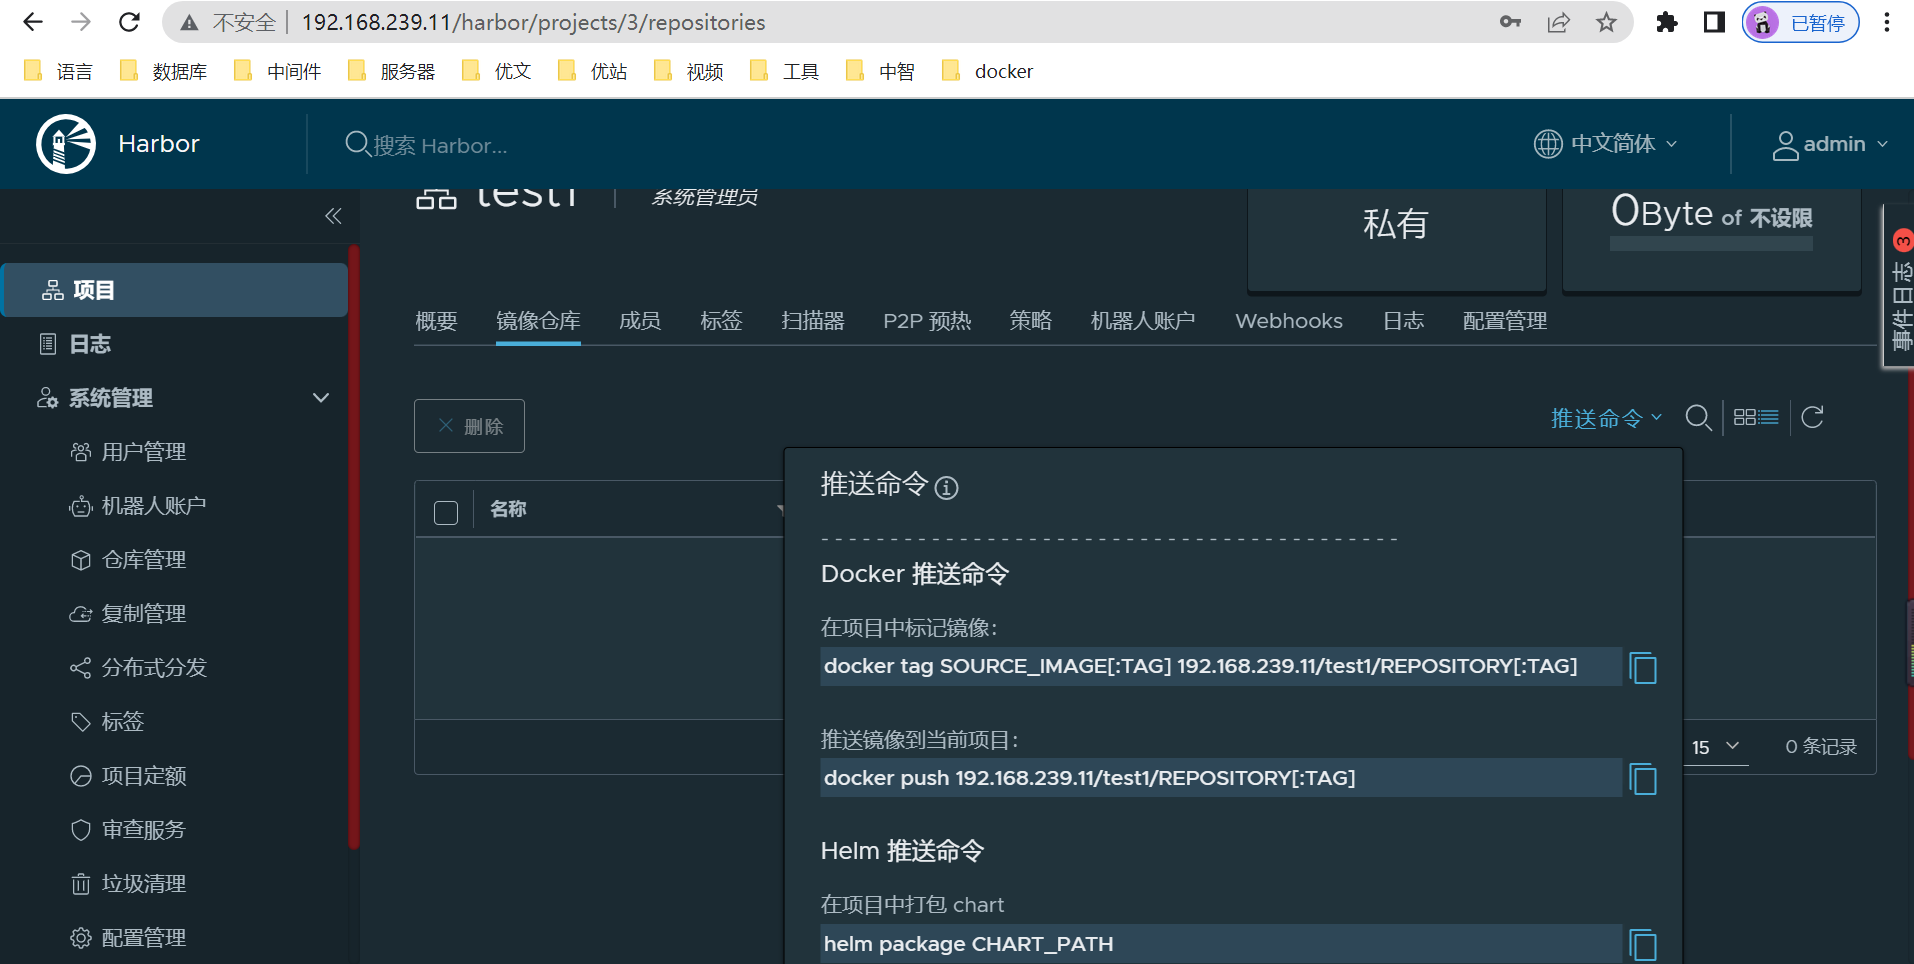The image size is (1914, 964).
Task: Open the 概要 tab
Action: coord(435,321)
